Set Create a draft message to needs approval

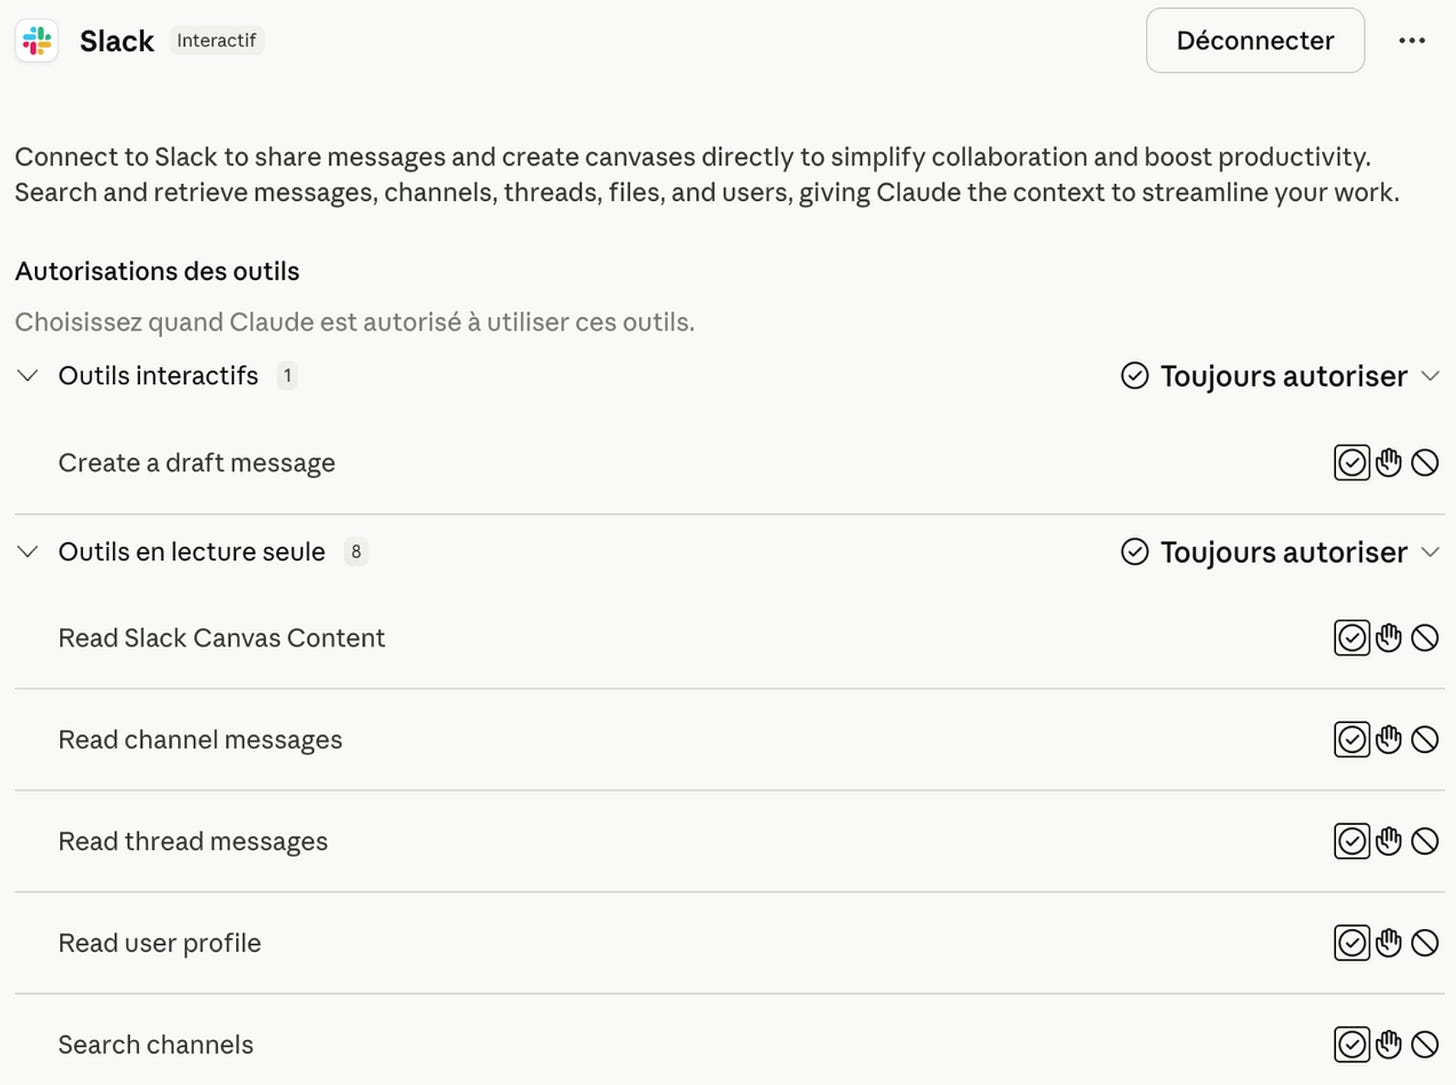1388,463
